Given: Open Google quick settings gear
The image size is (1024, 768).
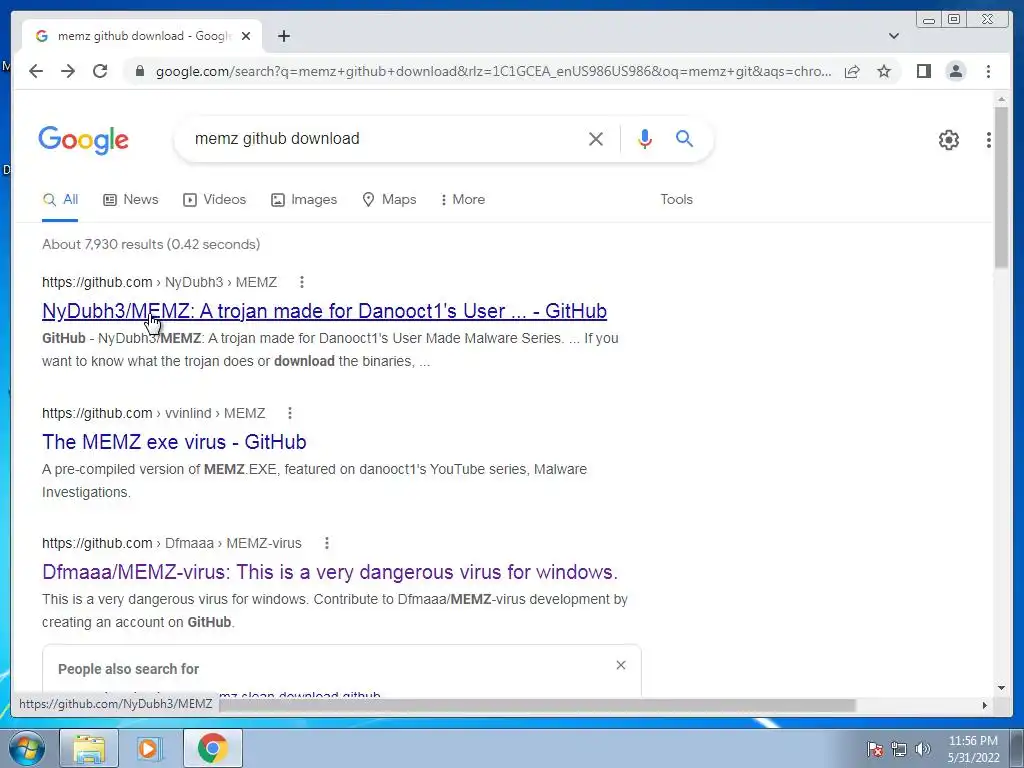Looking at the screenshot, I should tap(948, 140).
